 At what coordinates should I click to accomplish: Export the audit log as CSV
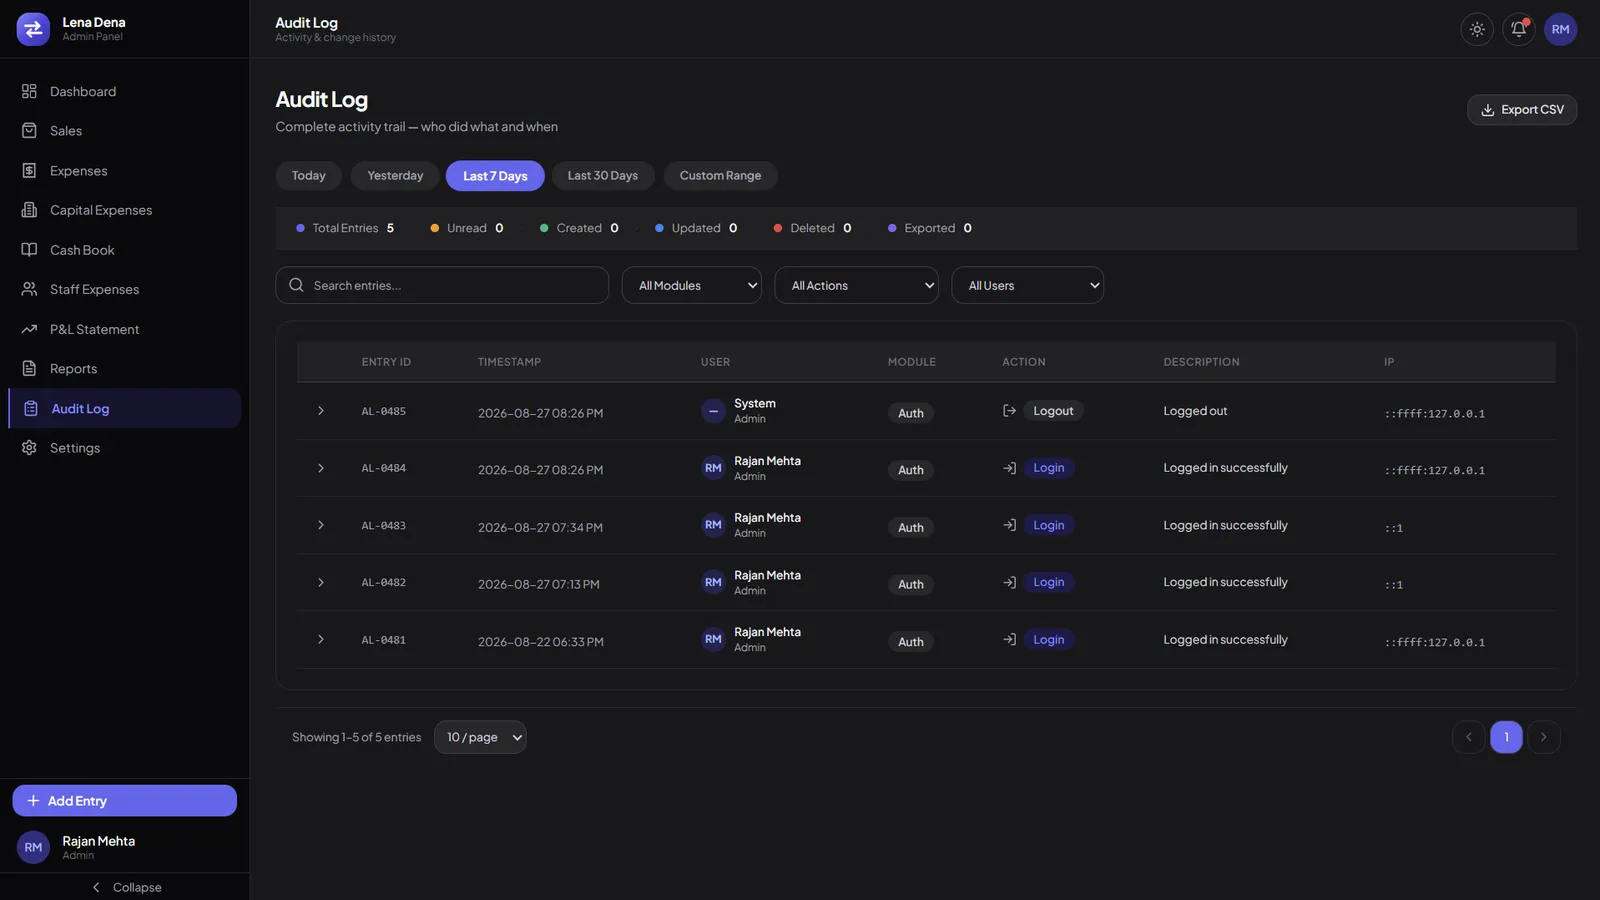(1522, 110)
